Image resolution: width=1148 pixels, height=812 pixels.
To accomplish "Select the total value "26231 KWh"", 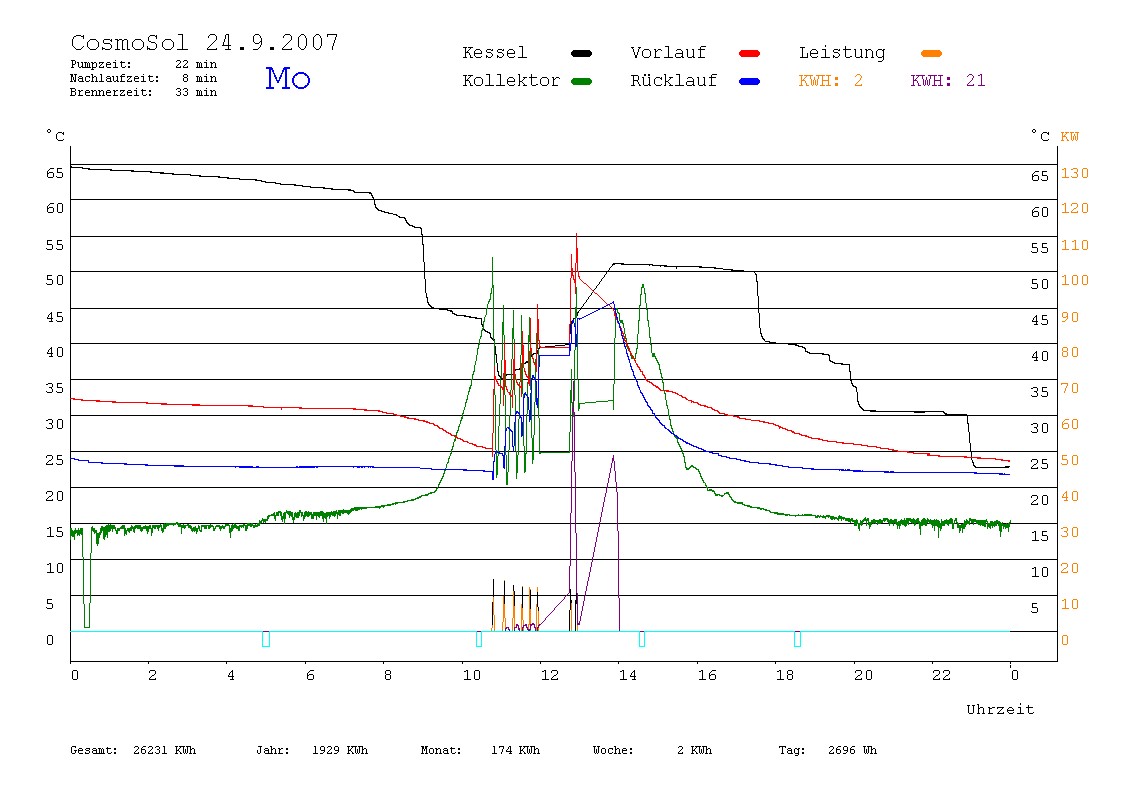I will (165, 750).
